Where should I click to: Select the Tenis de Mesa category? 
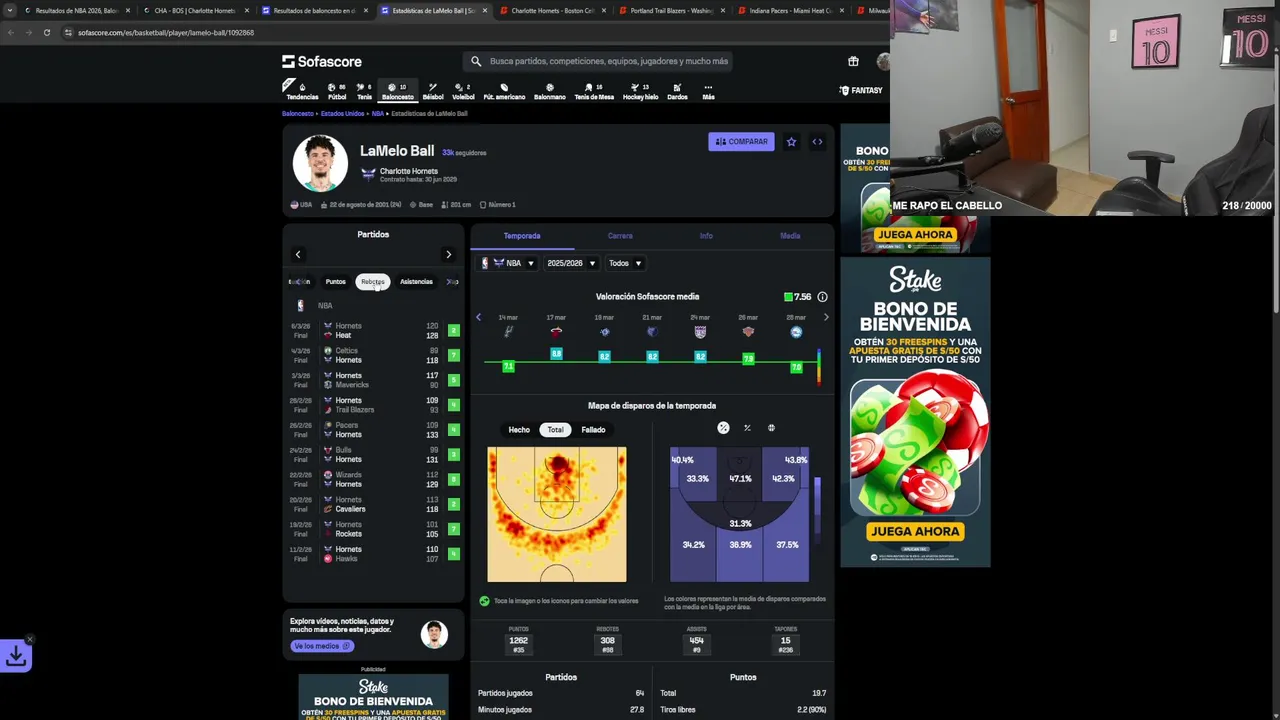(x=594, y=91)
